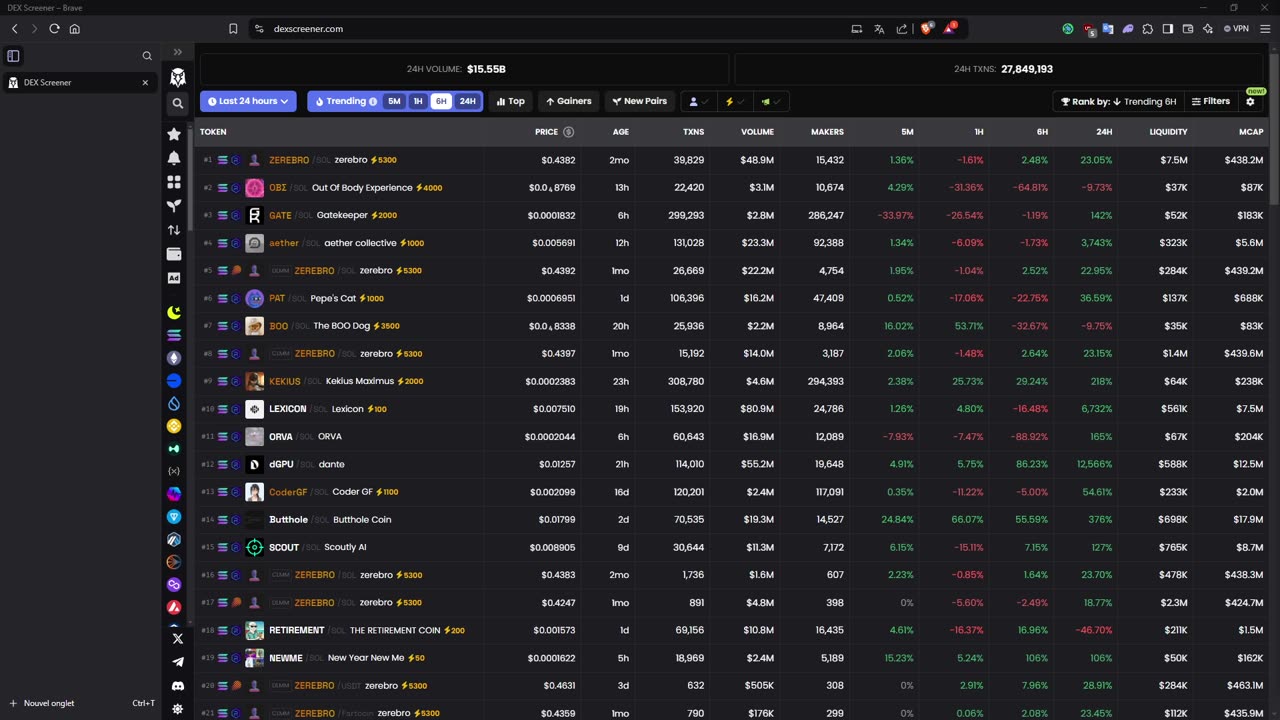This screenshot has width=1280, height=720.
Task: Open the VPN button menu
Action: coord(1236,29)
